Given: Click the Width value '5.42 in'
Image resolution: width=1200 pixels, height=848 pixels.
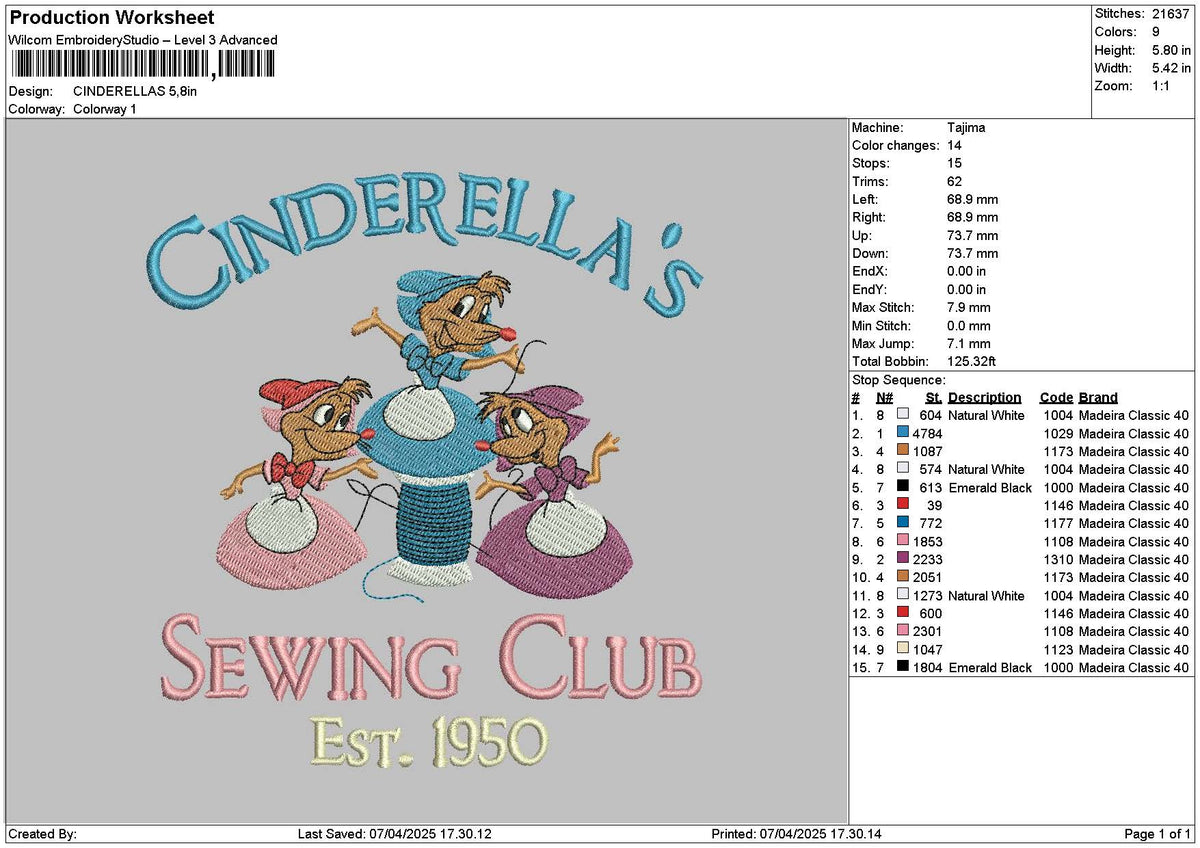Looking at the screenshot, I should tap(1172, 68).
